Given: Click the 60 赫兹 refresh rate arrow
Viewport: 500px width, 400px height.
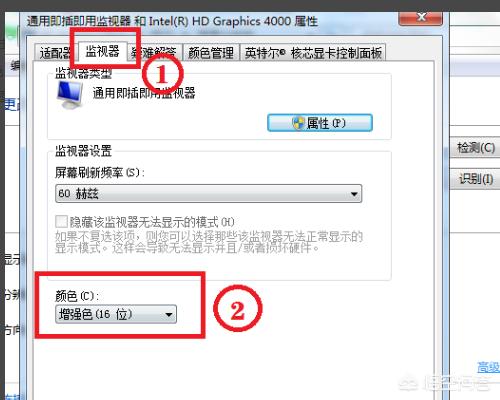Looking at the screenshot, I should [354, 194].
